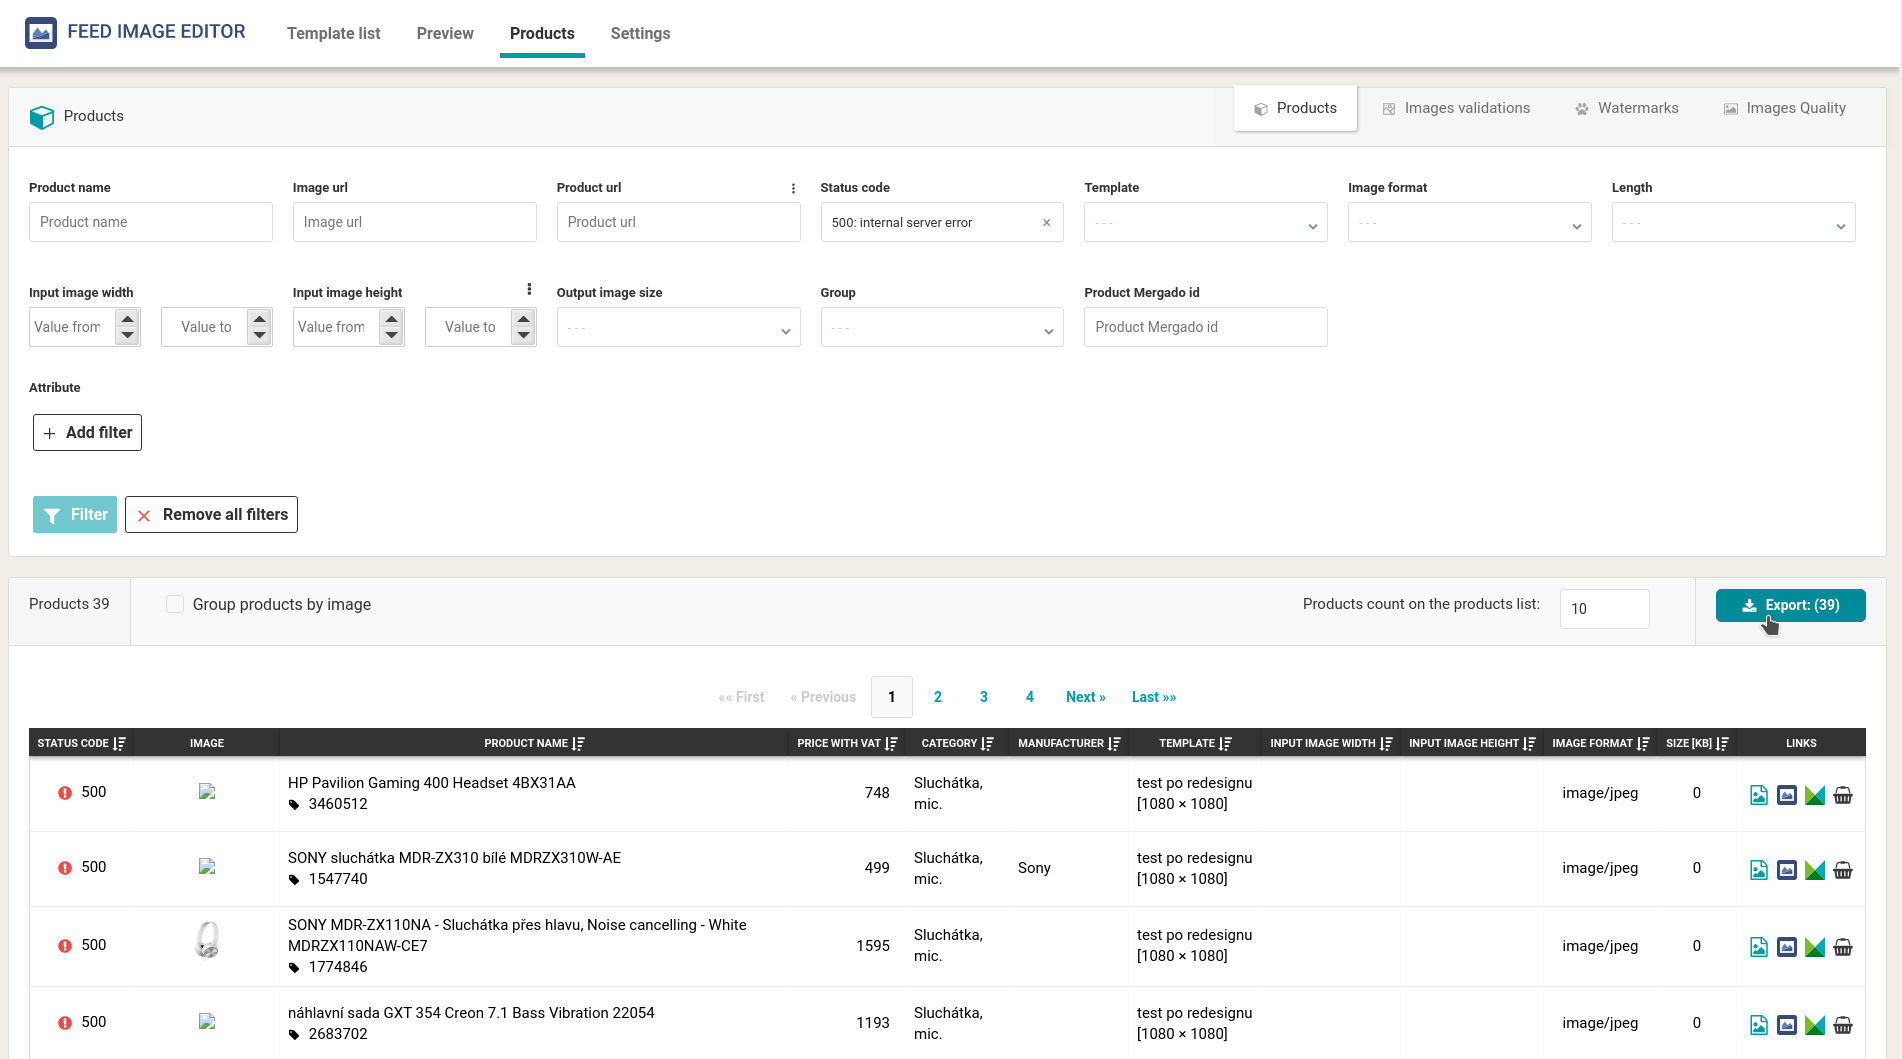Expand the Template filter dropdown

(1205, 222)
